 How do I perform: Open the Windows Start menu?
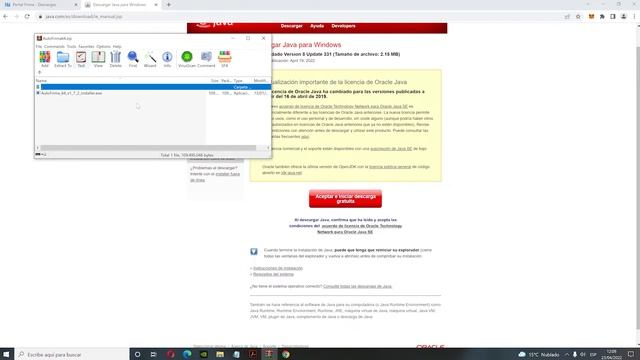(6, 354)
